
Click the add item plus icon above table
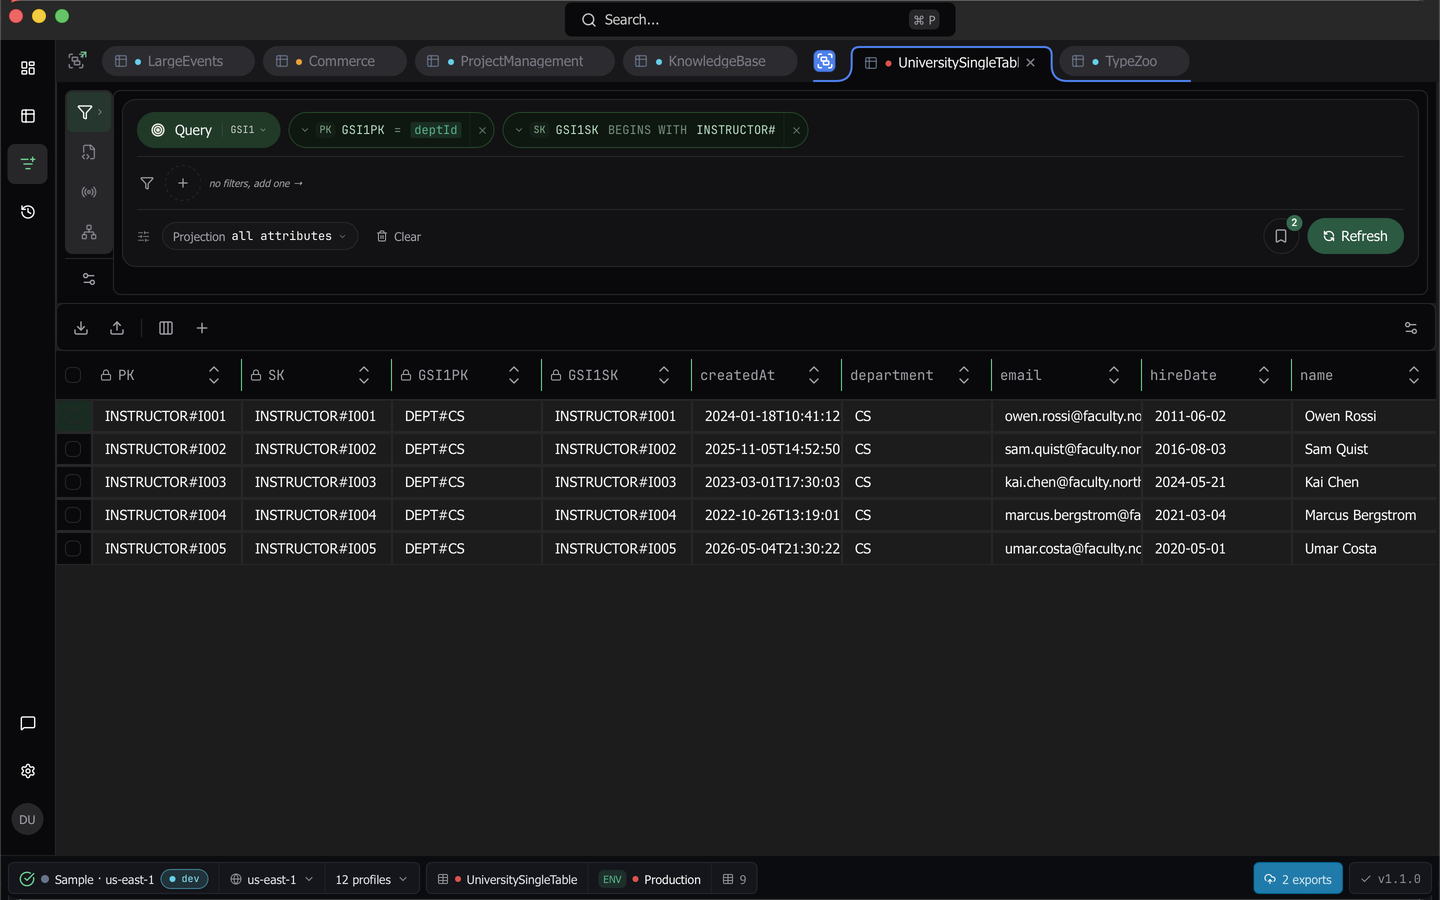(x=202, y=328)
